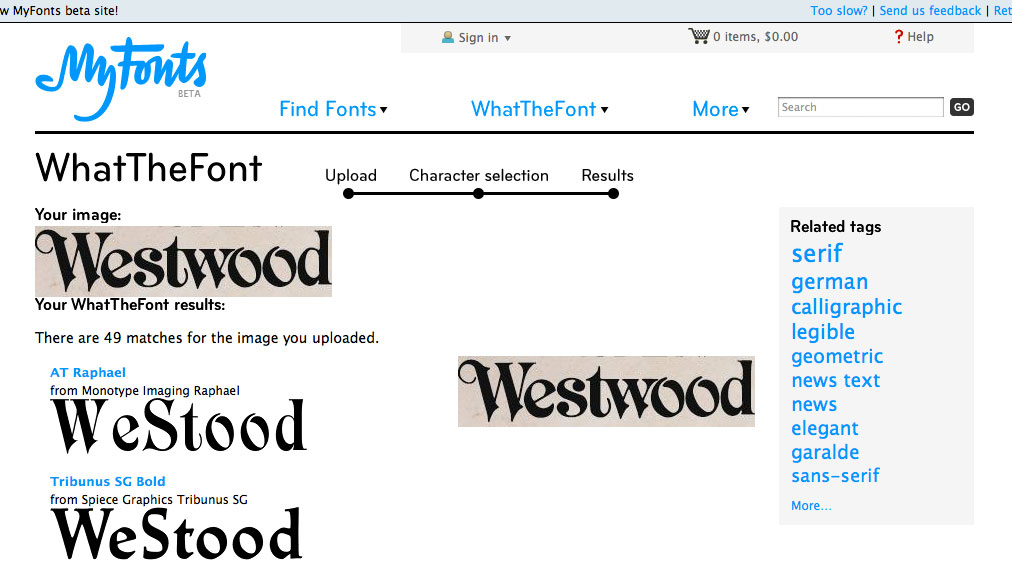Click the red Help question mark icon
This screenshot has height=576, width=1012.
[898, 36]
